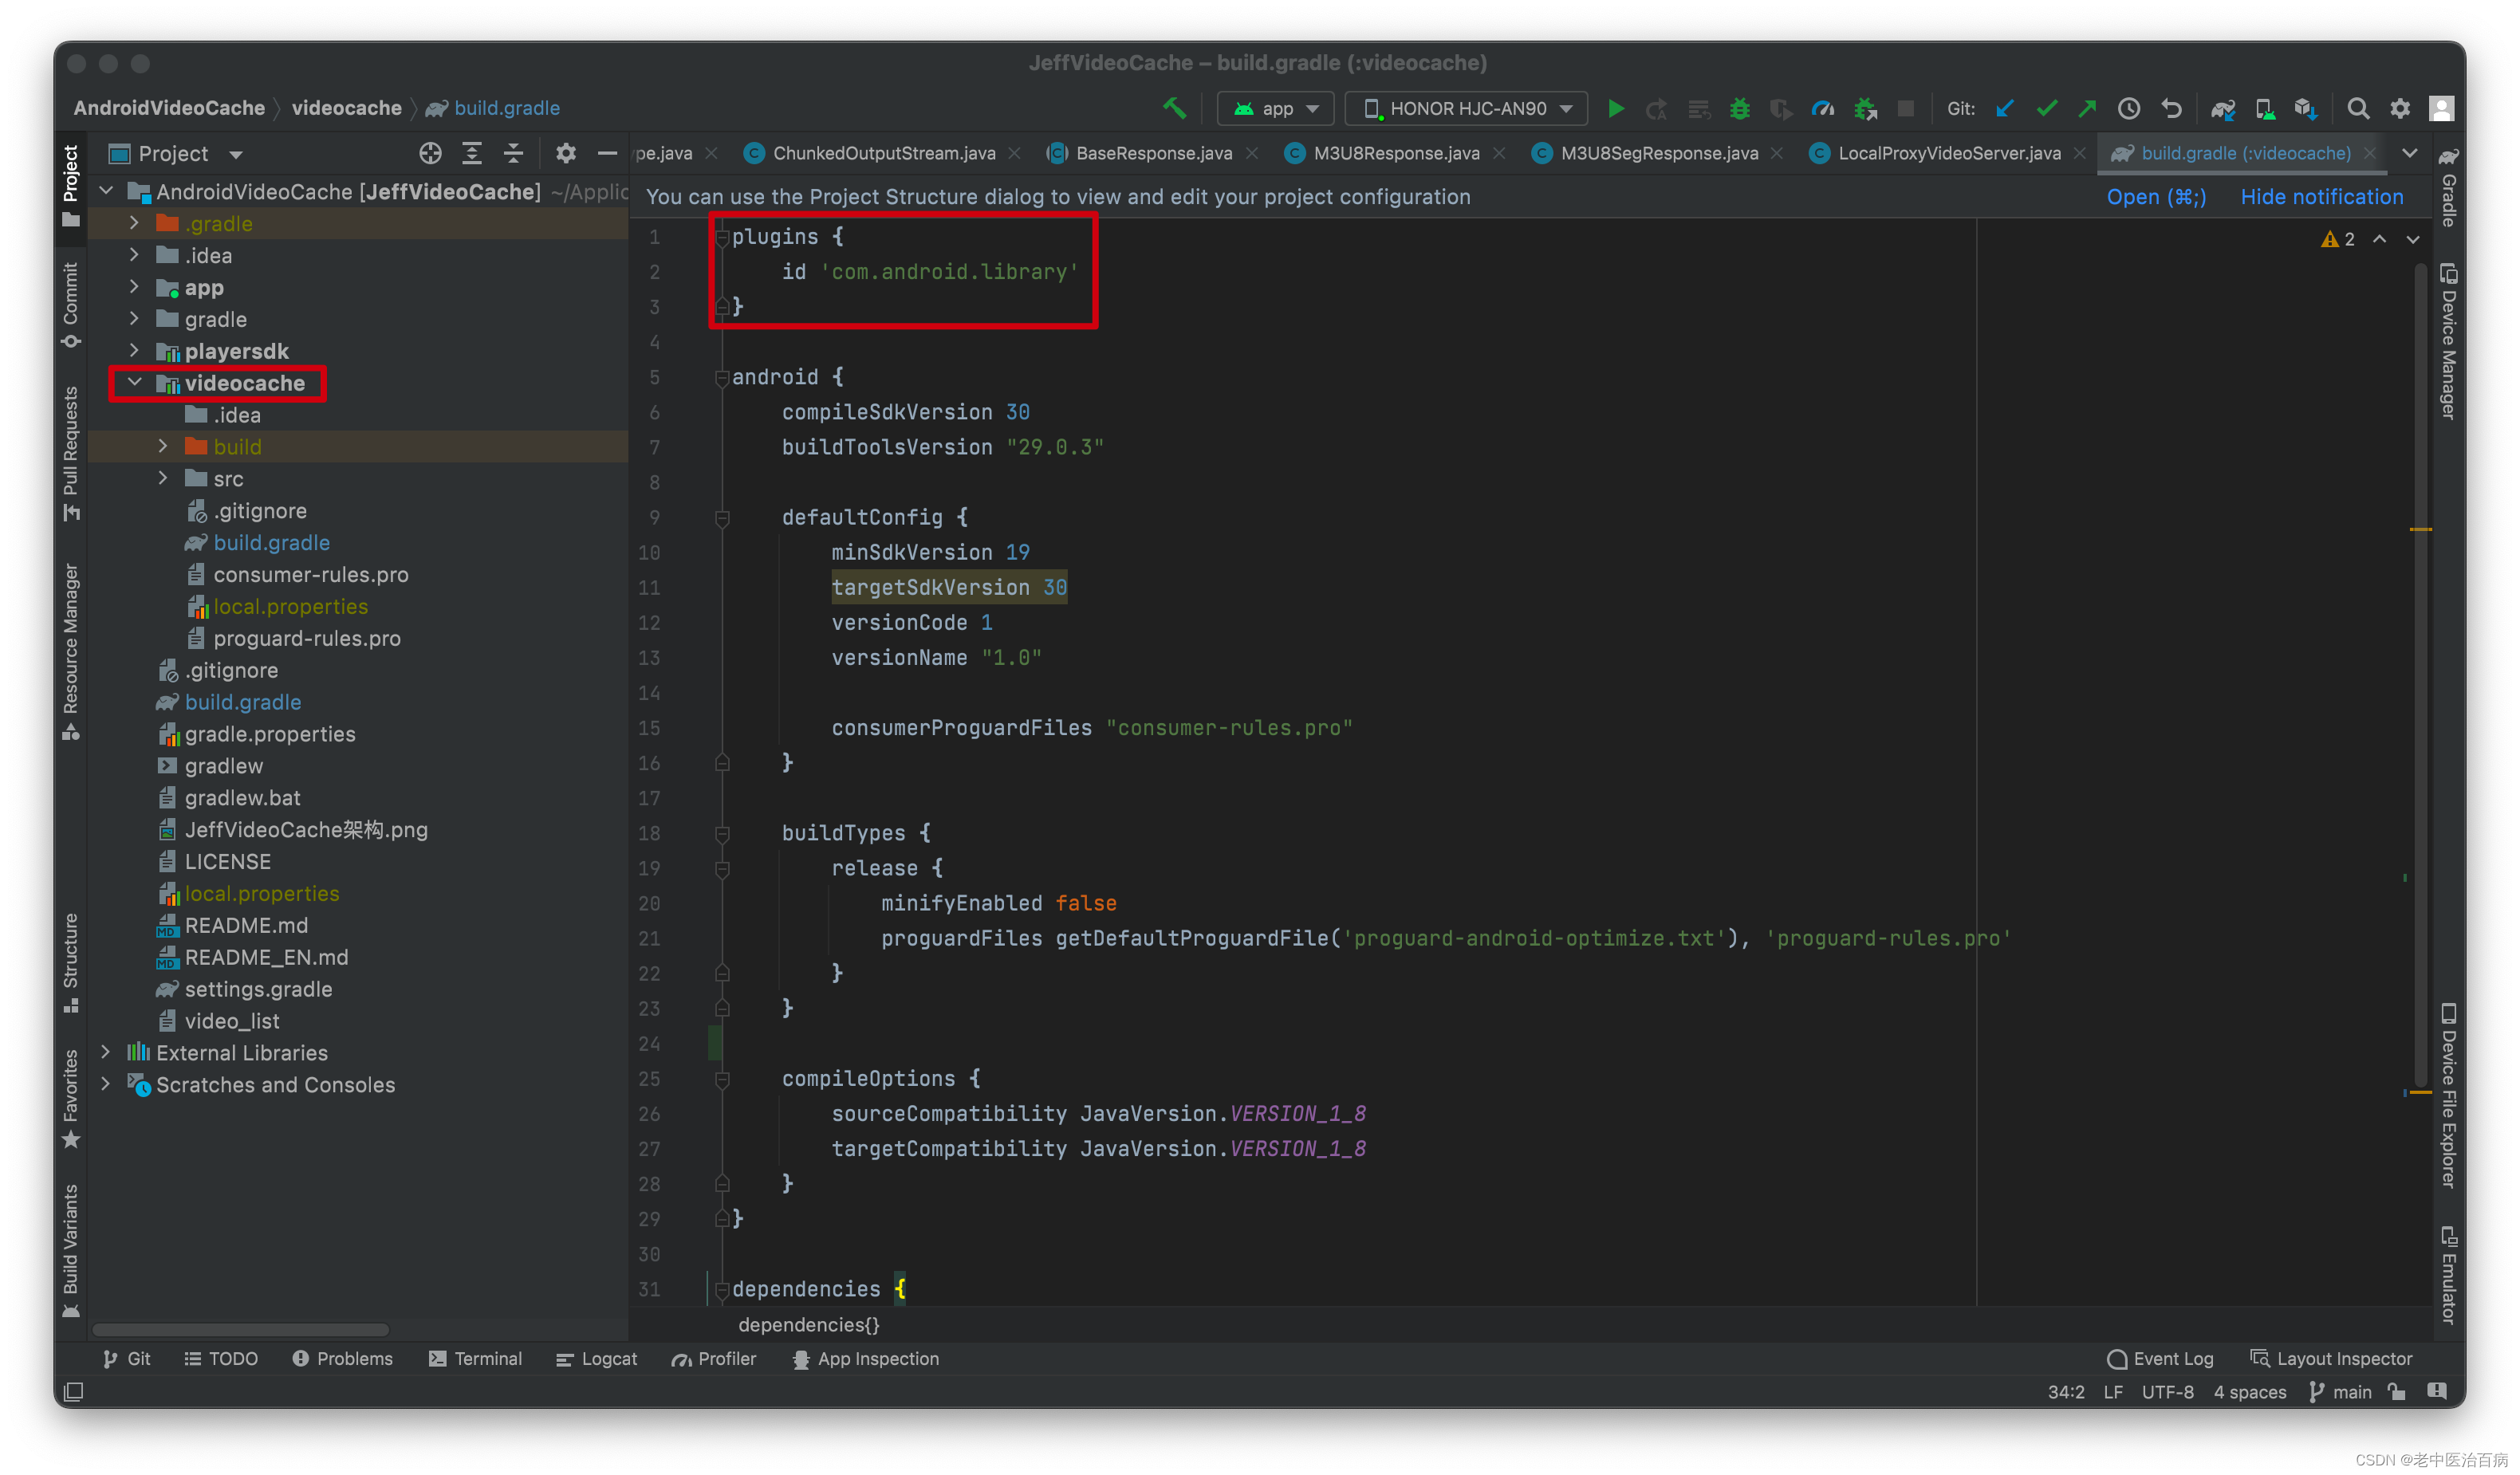
Task: Click the Project panel horizontal scrollbar
Action: point(240,1329)
